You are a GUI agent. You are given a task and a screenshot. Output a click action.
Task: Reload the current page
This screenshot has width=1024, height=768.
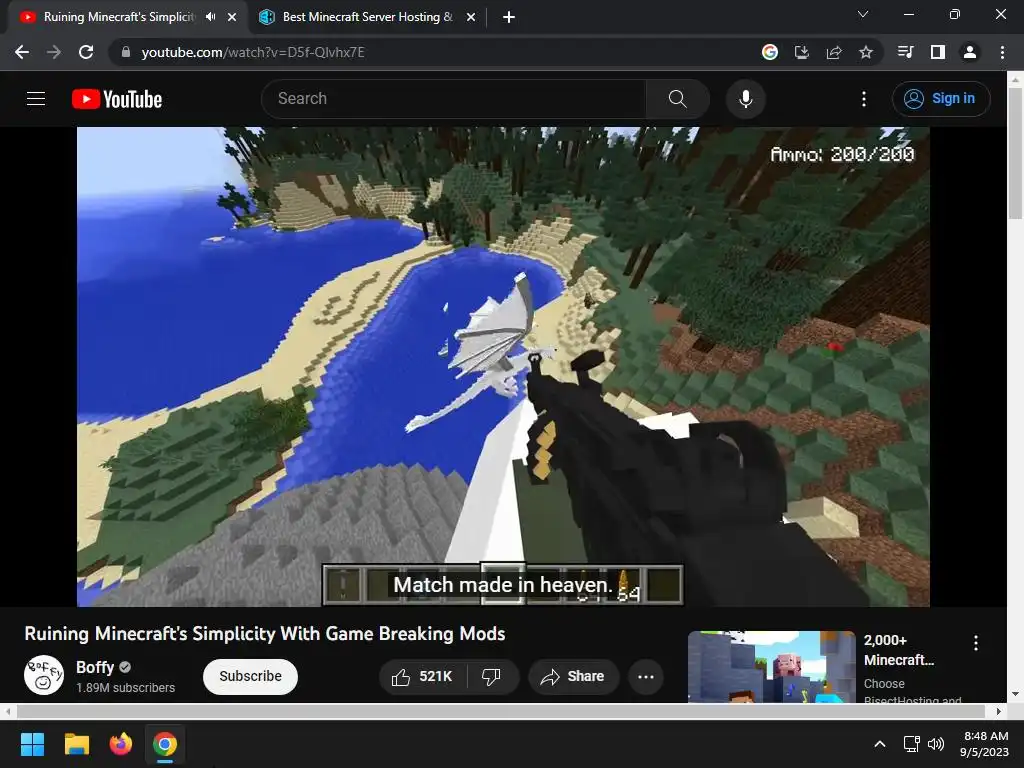pyautogui.click(x=86, y=52)
